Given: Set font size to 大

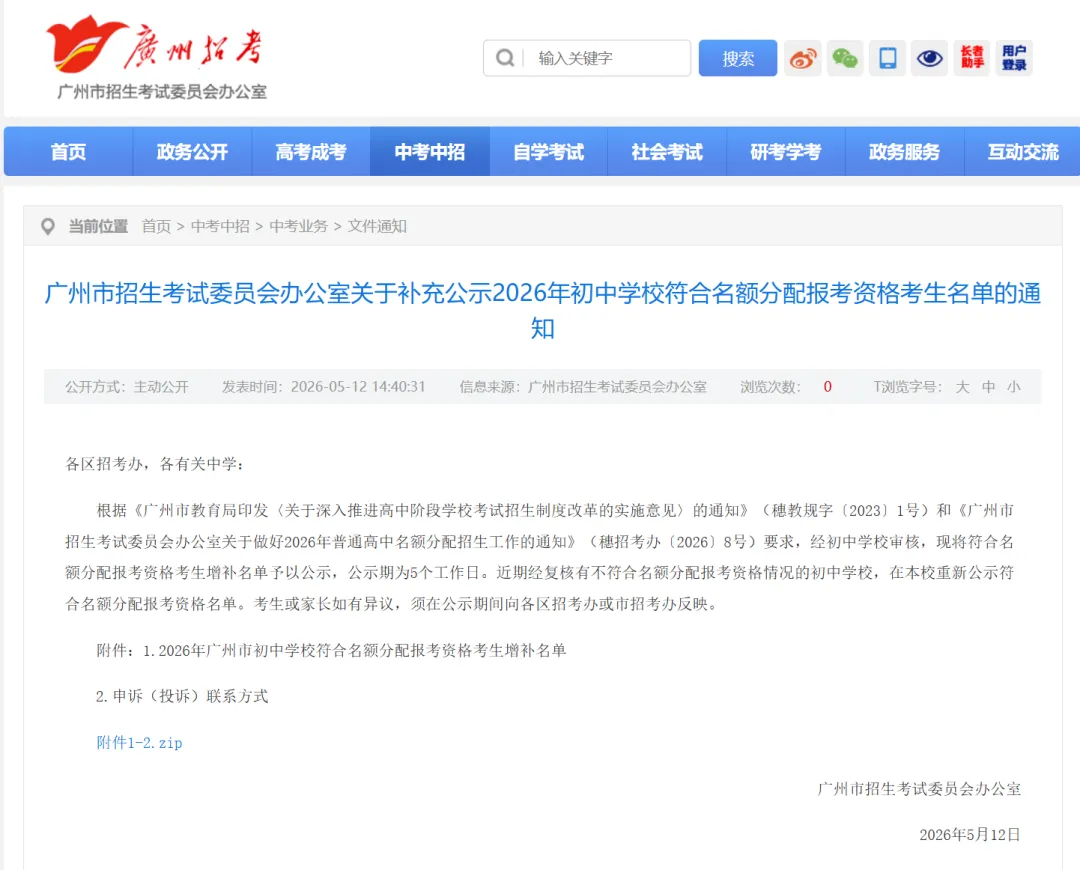Looking at the screenshot, I should point(962,387).
